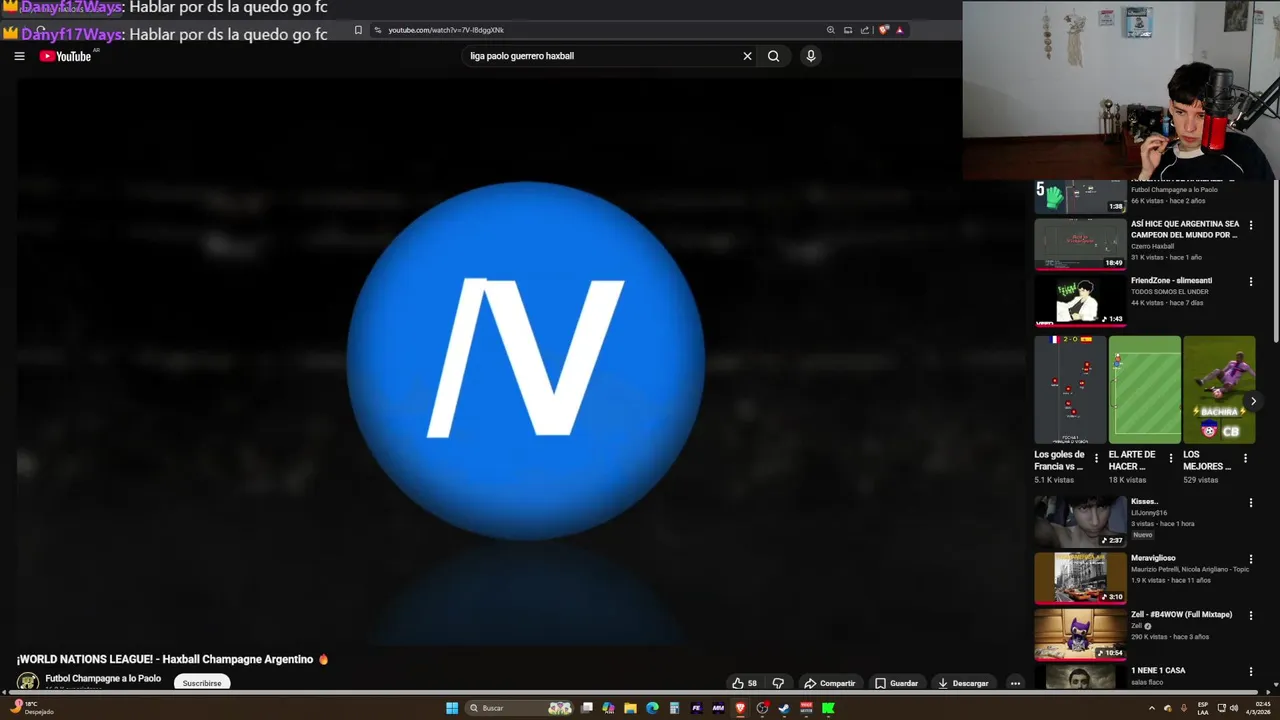
Task: Open Brave Shields lion icon
Action: point(884,30)
